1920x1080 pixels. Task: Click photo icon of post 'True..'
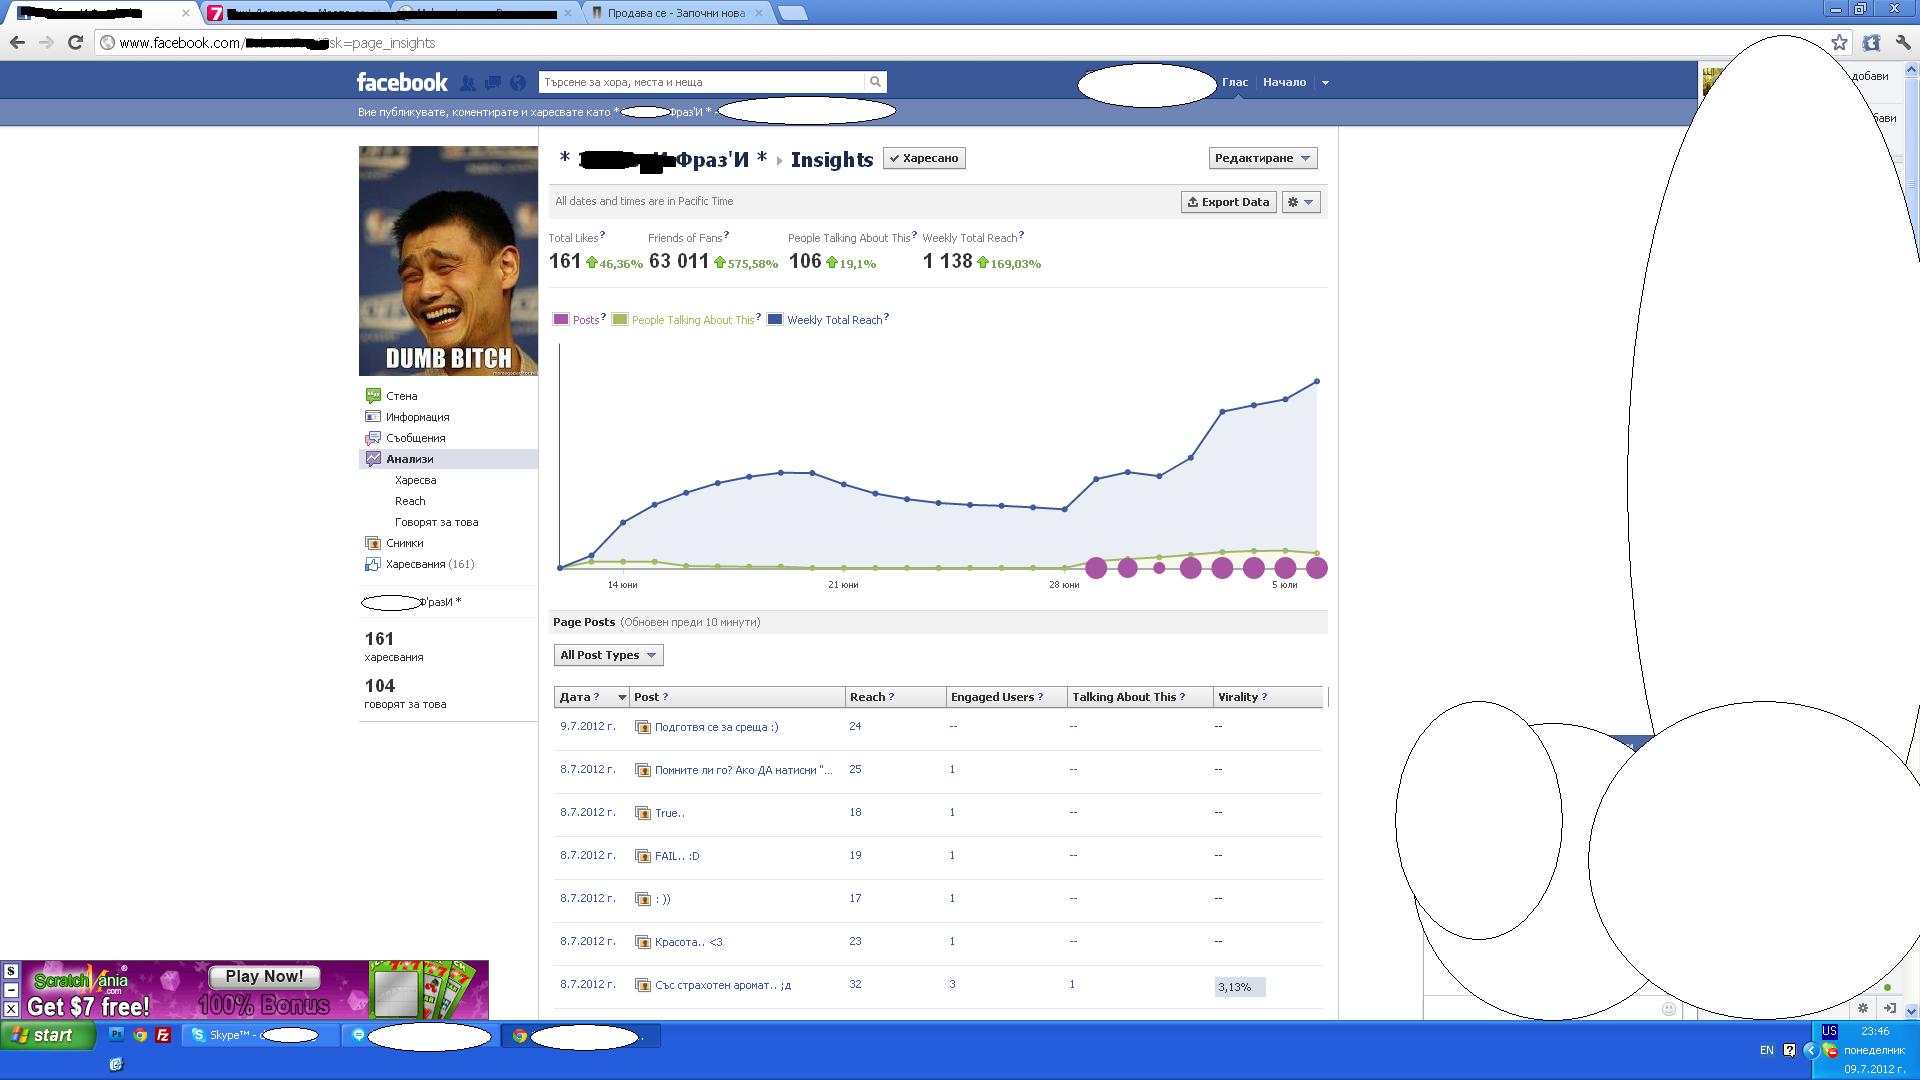tap(643, 813)
